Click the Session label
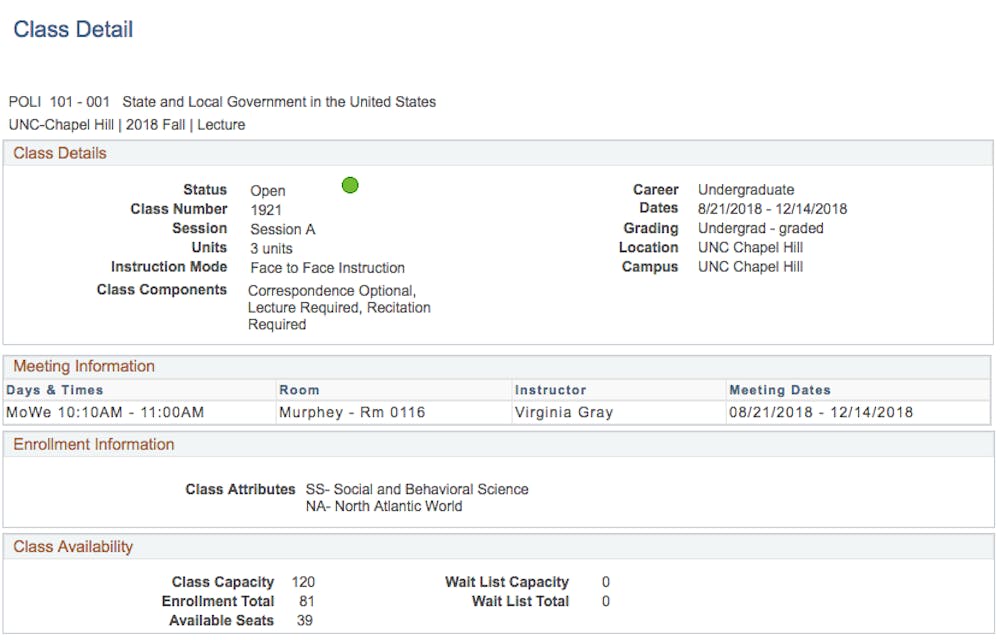This screenshot has width=1000, height=640. coord(200,228)
